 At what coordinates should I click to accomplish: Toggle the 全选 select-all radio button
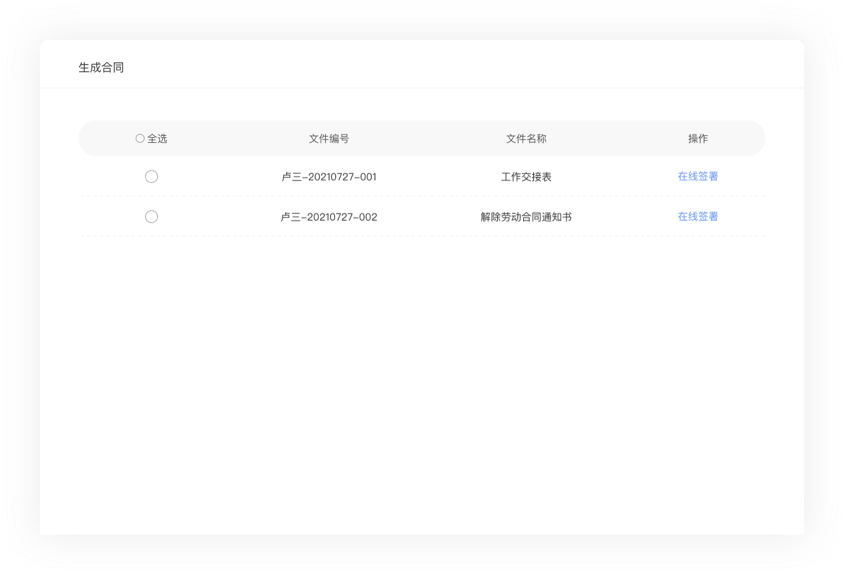(140, 138)
